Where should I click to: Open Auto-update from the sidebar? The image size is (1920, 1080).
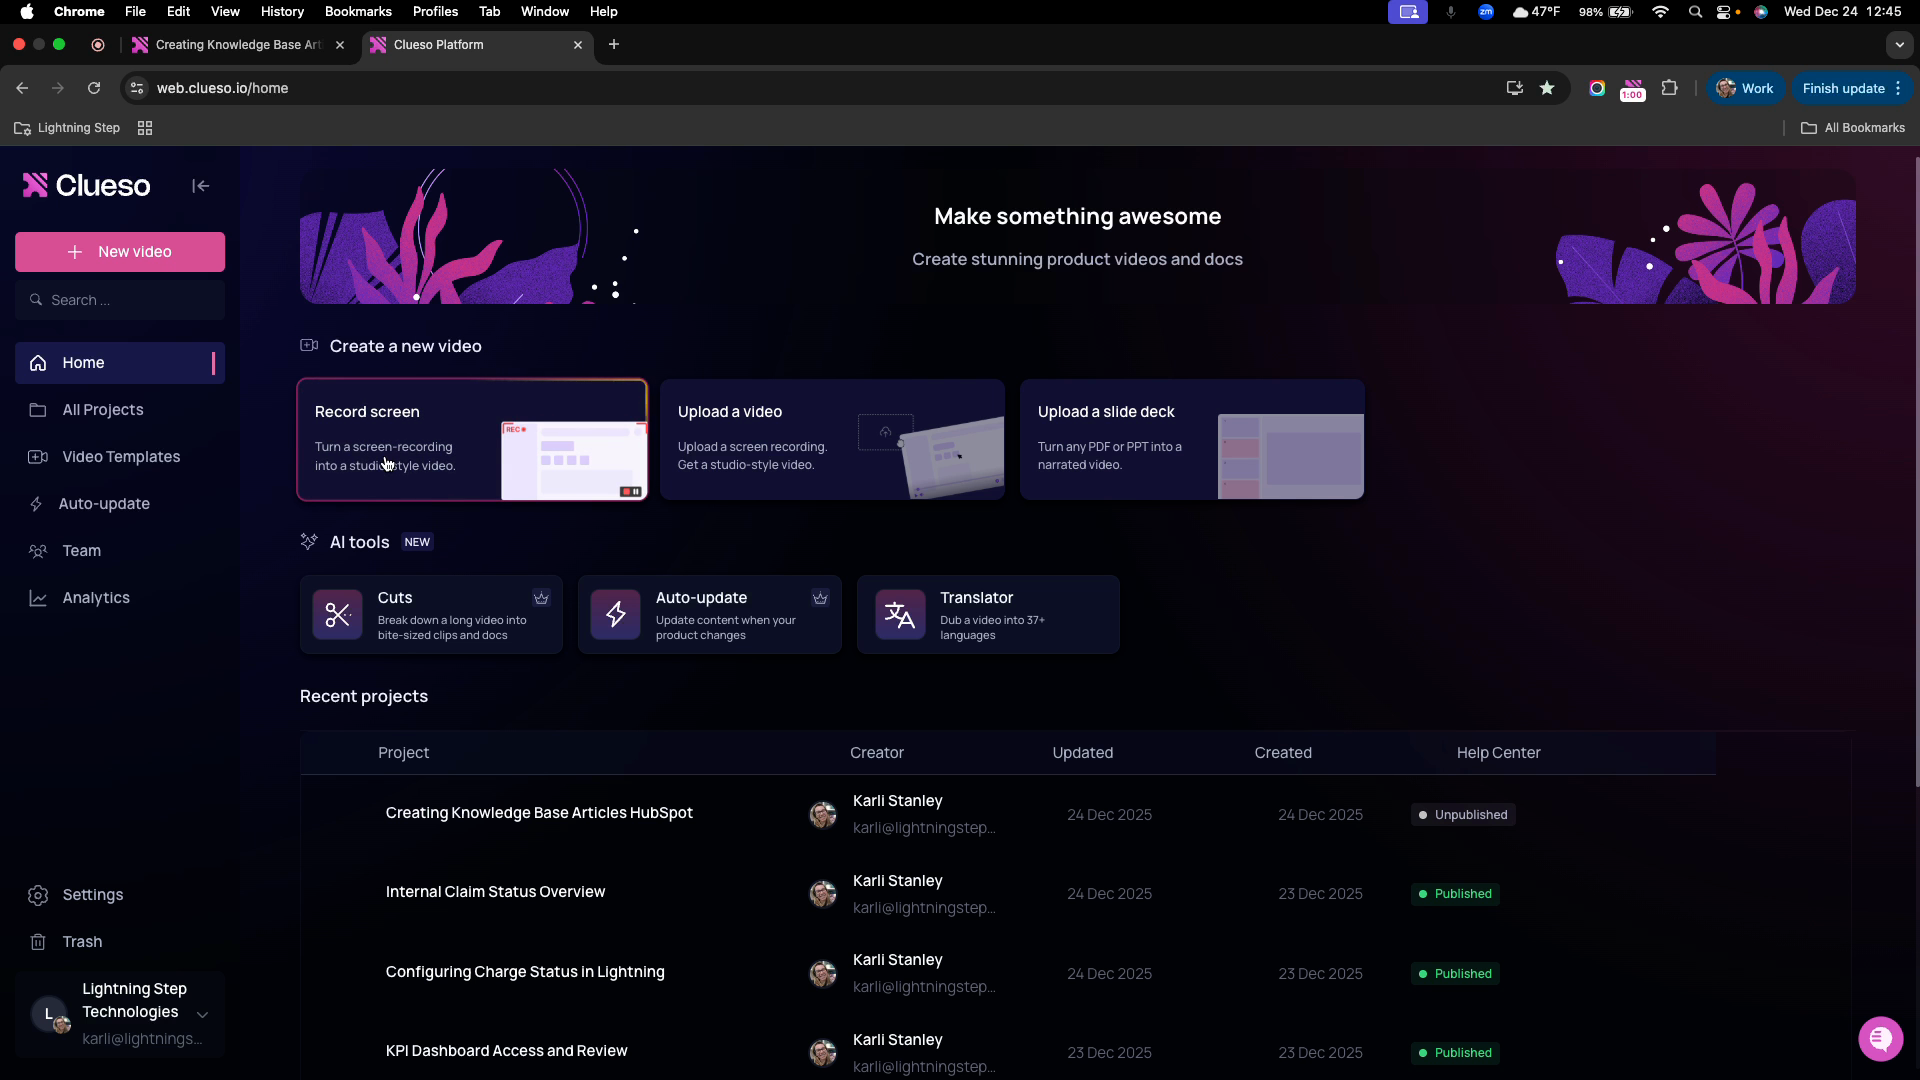[104, 504]
